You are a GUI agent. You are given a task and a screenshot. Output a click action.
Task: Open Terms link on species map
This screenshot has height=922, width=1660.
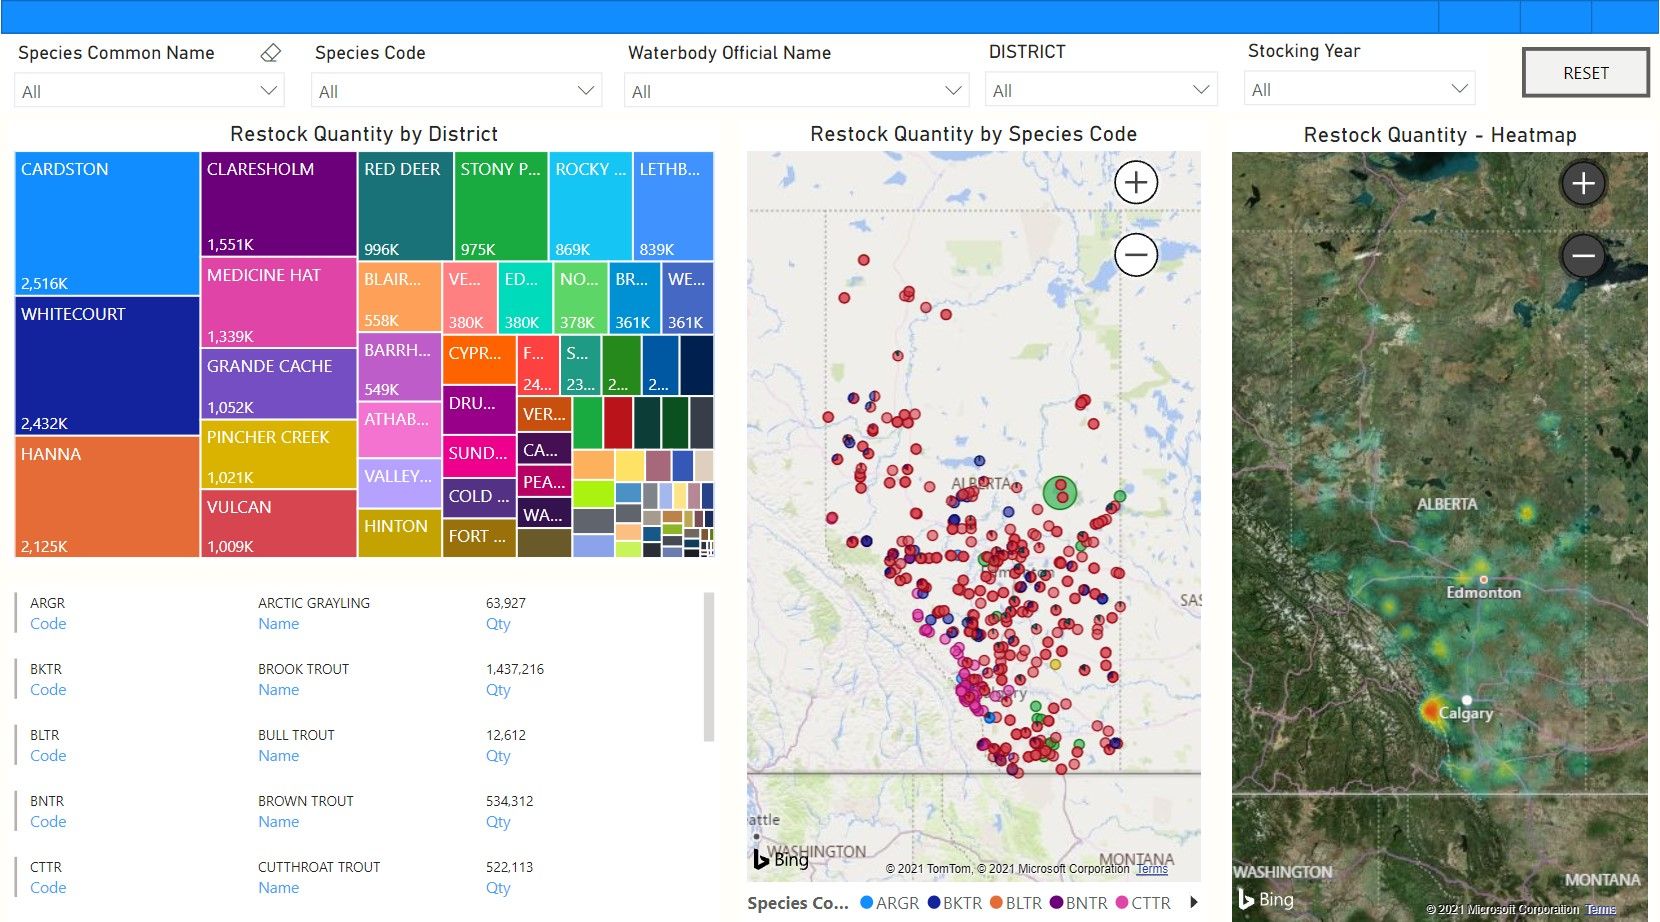[1151, 869]
